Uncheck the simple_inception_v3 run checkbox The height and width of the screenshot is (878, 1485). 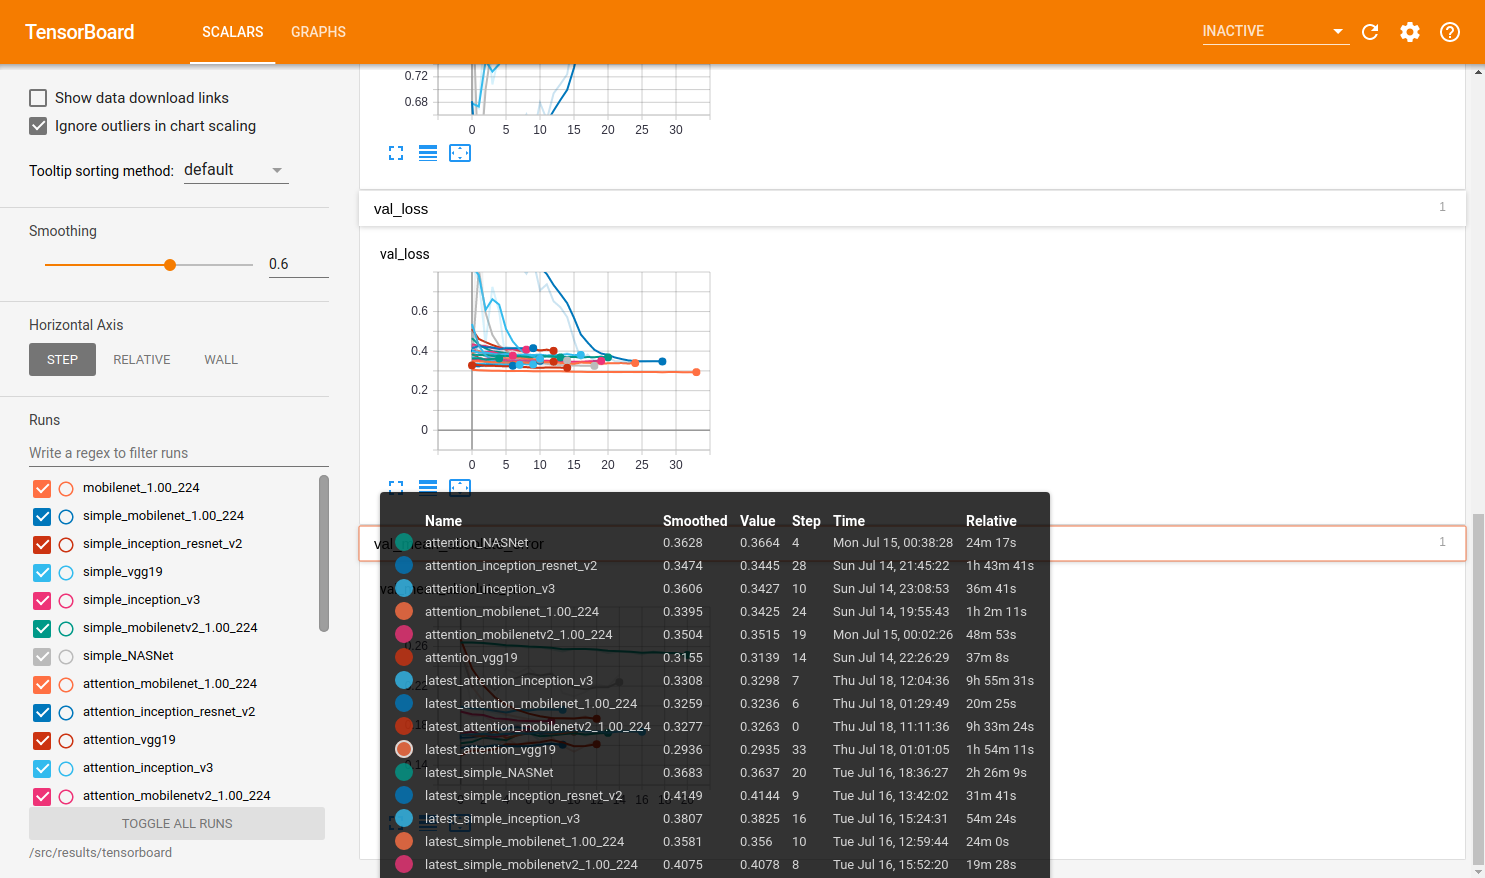tap(42, 601)
